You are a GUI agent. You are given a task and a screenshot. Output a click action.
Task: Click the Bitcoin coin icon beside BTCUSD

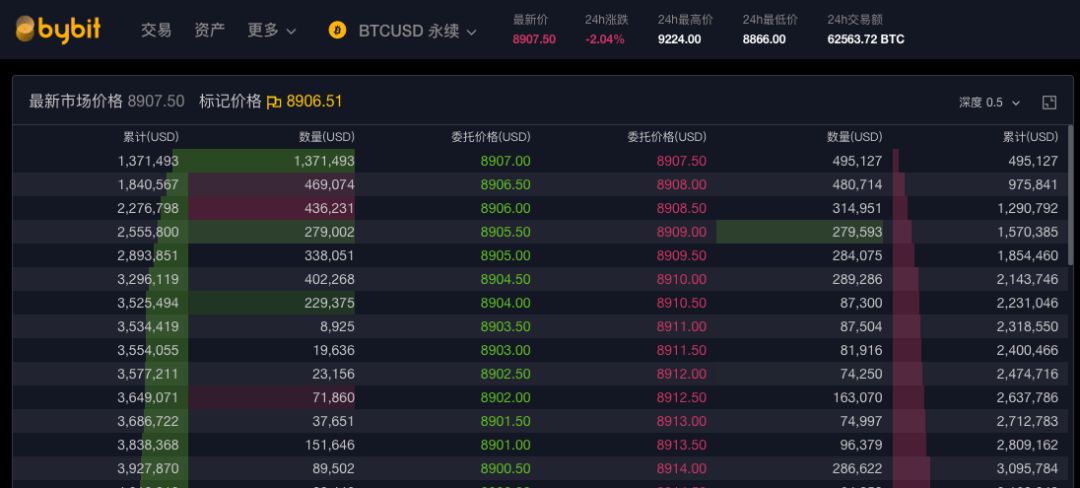tap(337, 30)
